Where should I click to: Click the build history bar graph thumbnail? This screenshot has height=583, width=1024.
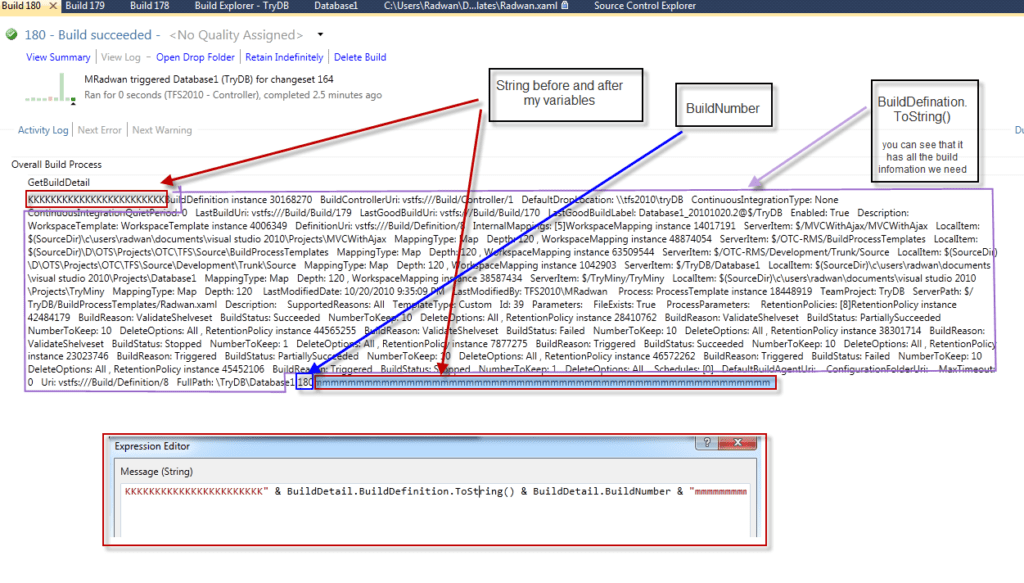pos(49,90)
